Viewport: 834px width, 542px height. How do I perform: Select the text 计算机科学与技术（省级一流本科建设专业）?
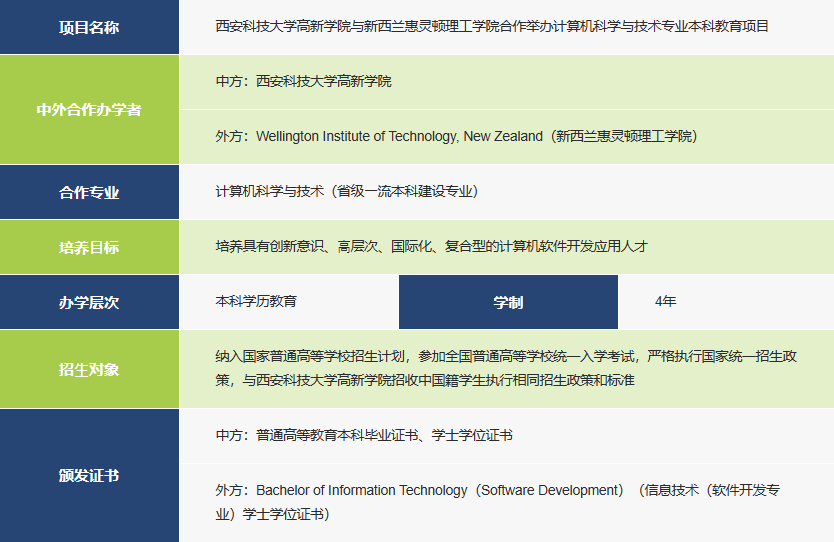[x=347, y=191]
